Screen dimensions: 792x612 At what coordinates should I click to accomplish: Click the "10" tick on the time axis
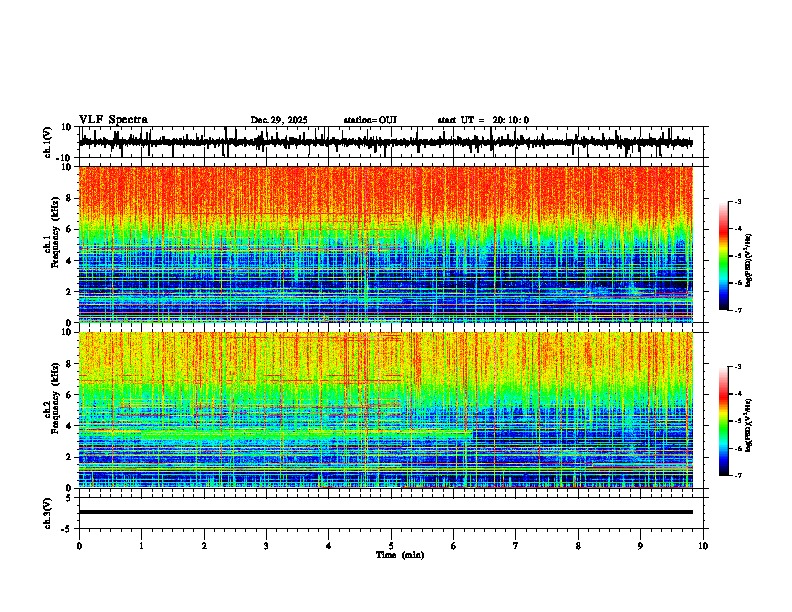tap(703, 546)
